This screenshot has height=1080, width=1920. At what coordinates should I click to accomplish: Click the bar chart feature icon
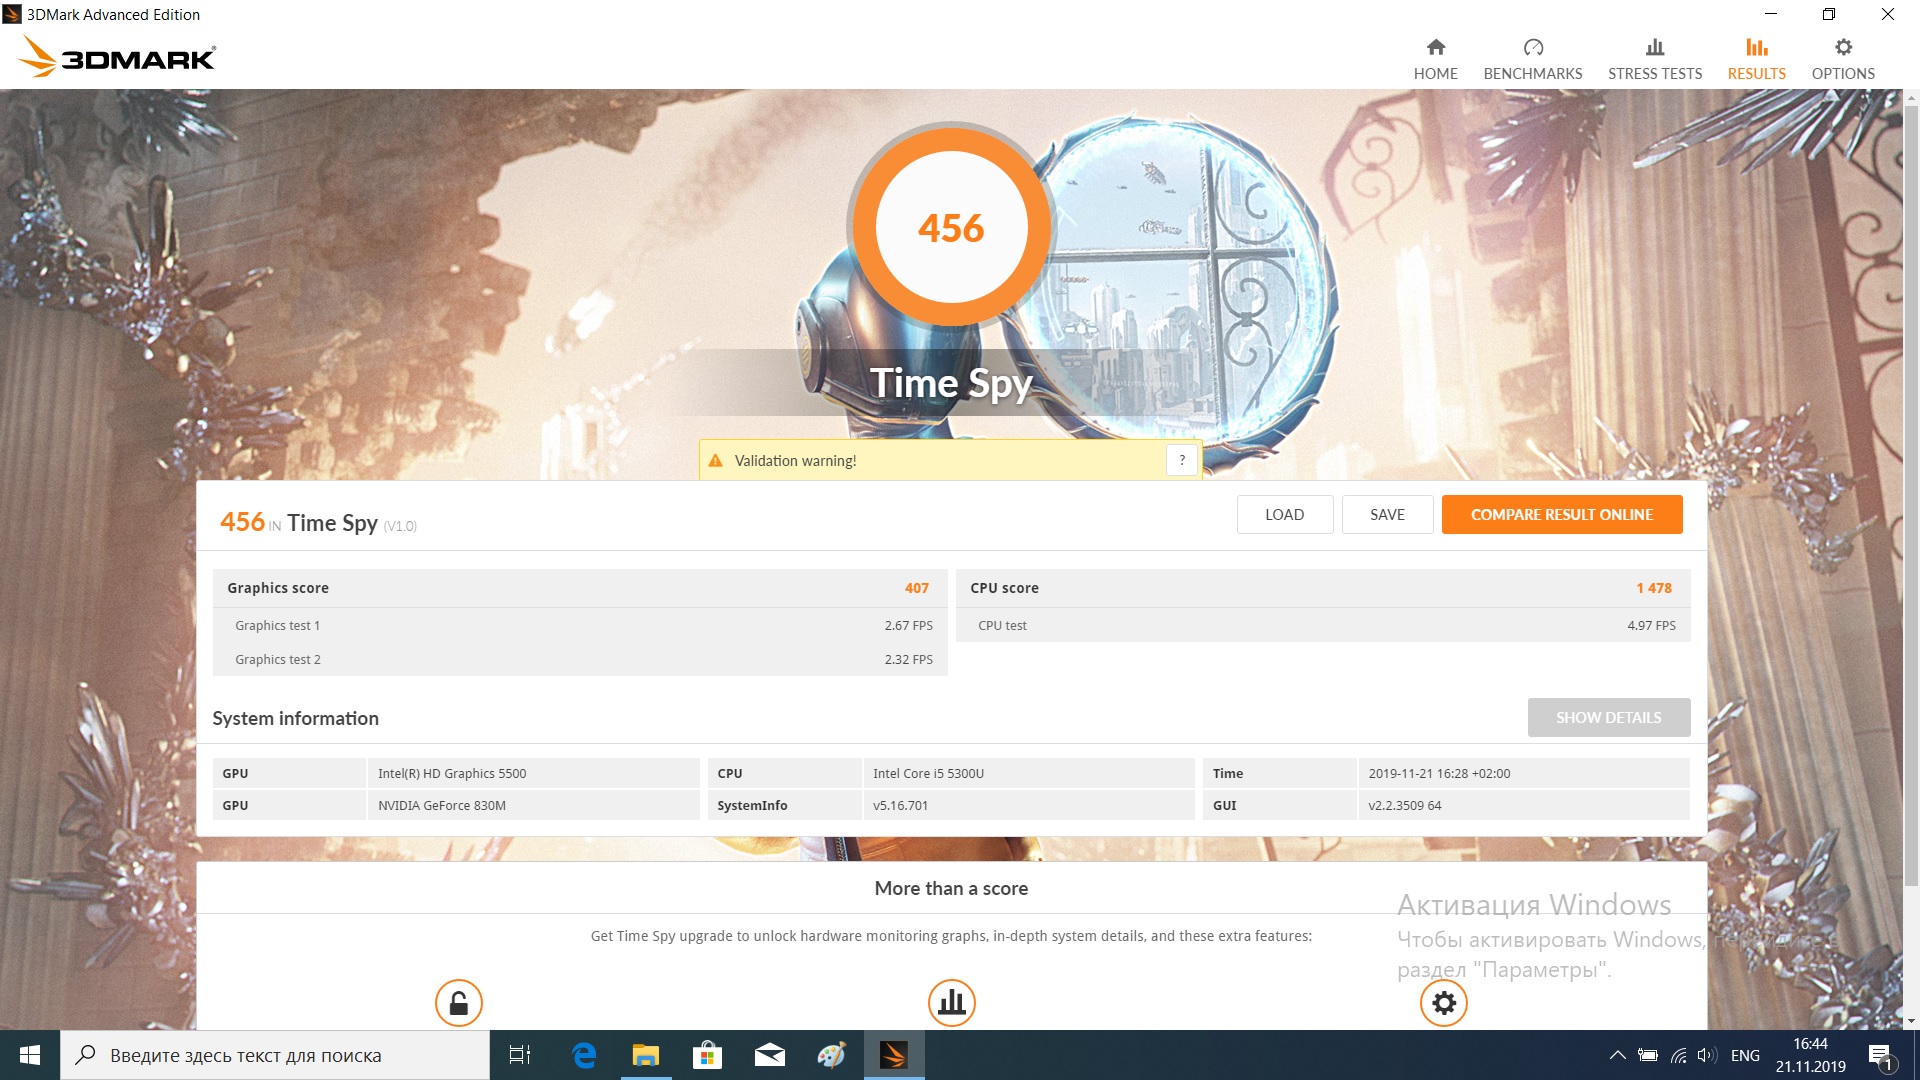click(x=952, y=1002)
